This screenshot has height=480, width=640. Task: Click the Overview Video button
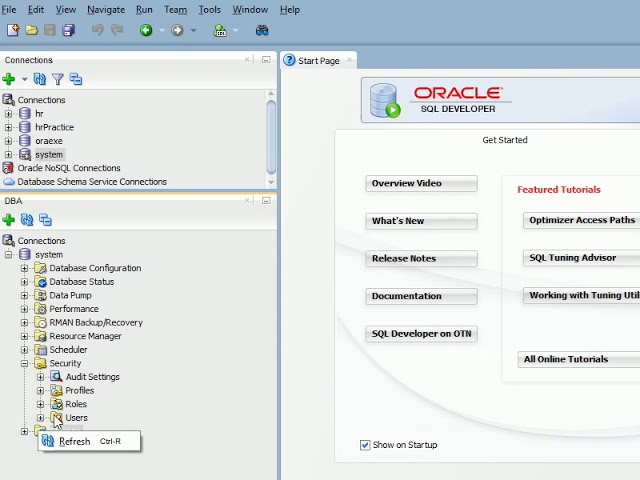tap(421, 183)
